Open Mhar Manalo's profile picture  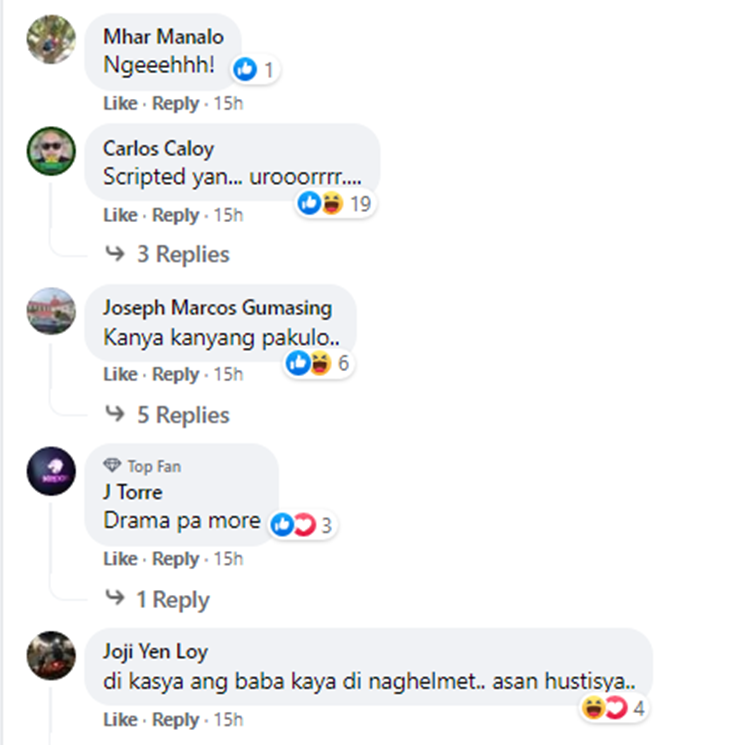coord(51,40)
